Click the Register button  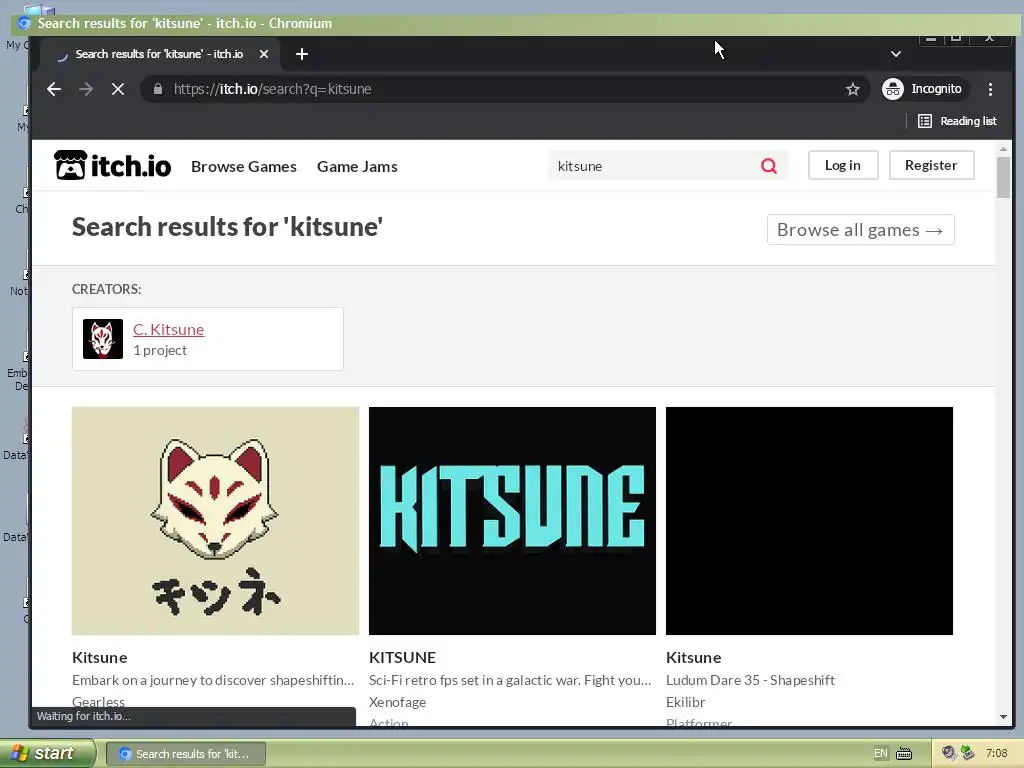931,165
